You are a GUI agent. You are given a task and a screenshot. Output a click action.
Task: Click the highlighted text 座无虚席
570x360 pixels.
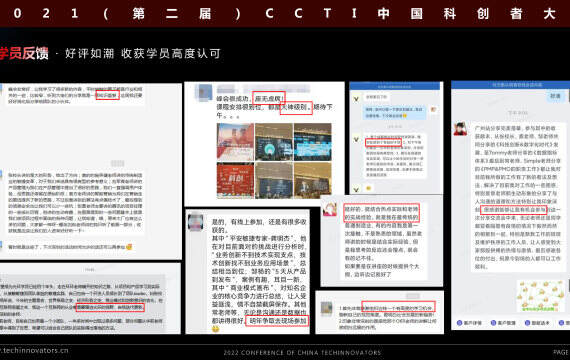tap(269, 98)
